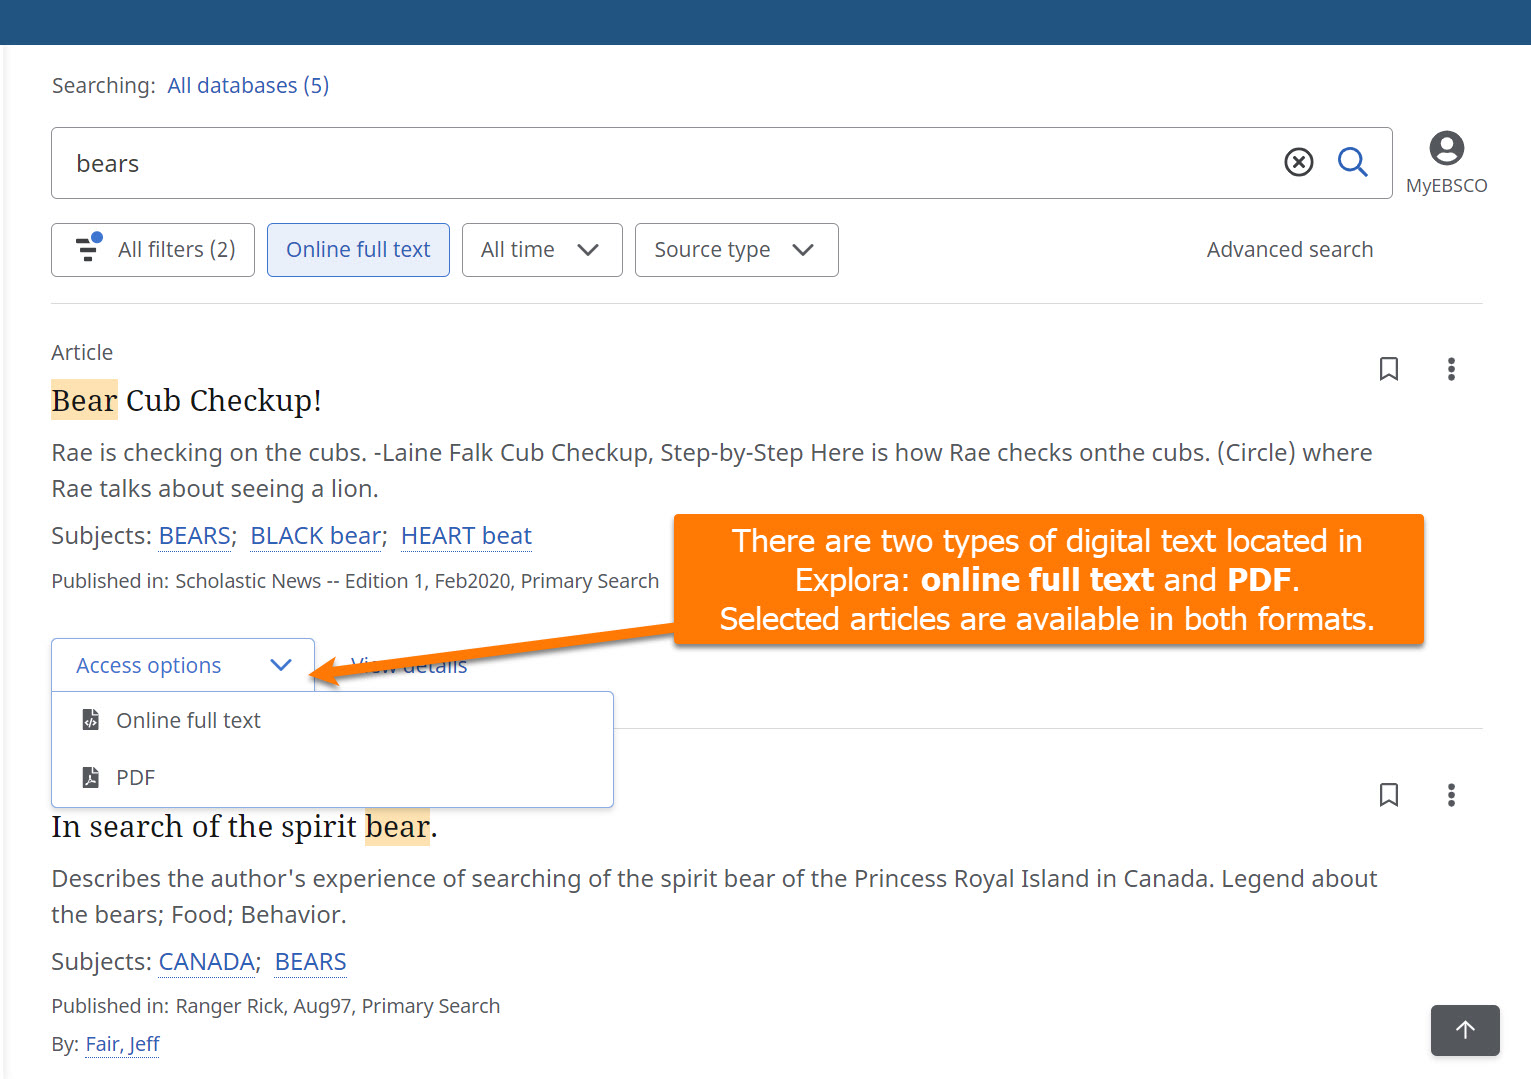1531x1079 pixels.
Task: Click the back-to-top arrow button
Action: pos(1465,1030)
